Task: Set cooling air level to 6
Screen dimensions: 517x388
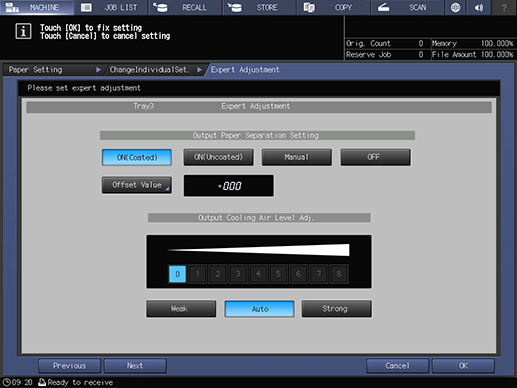Action: click(x=298, y=274)
